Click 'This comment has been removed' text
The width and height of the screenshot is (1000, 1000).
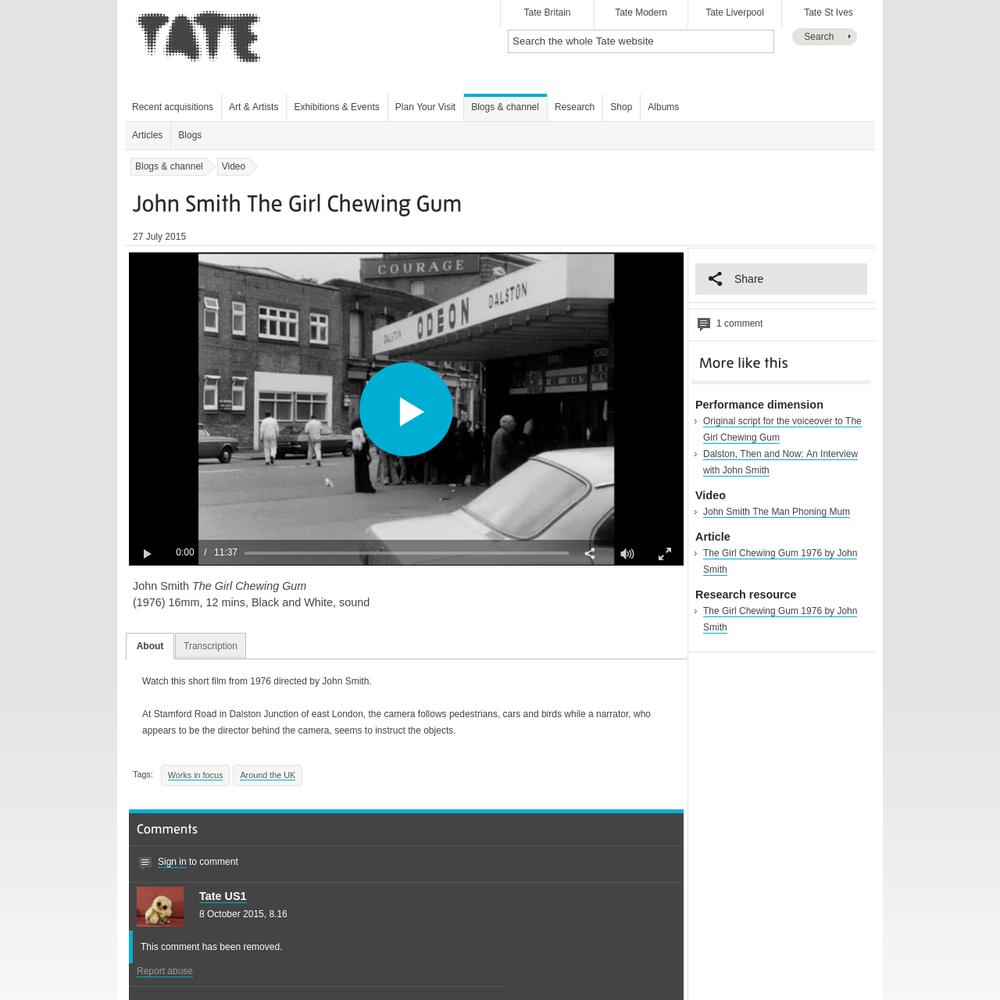click(211, 946)
